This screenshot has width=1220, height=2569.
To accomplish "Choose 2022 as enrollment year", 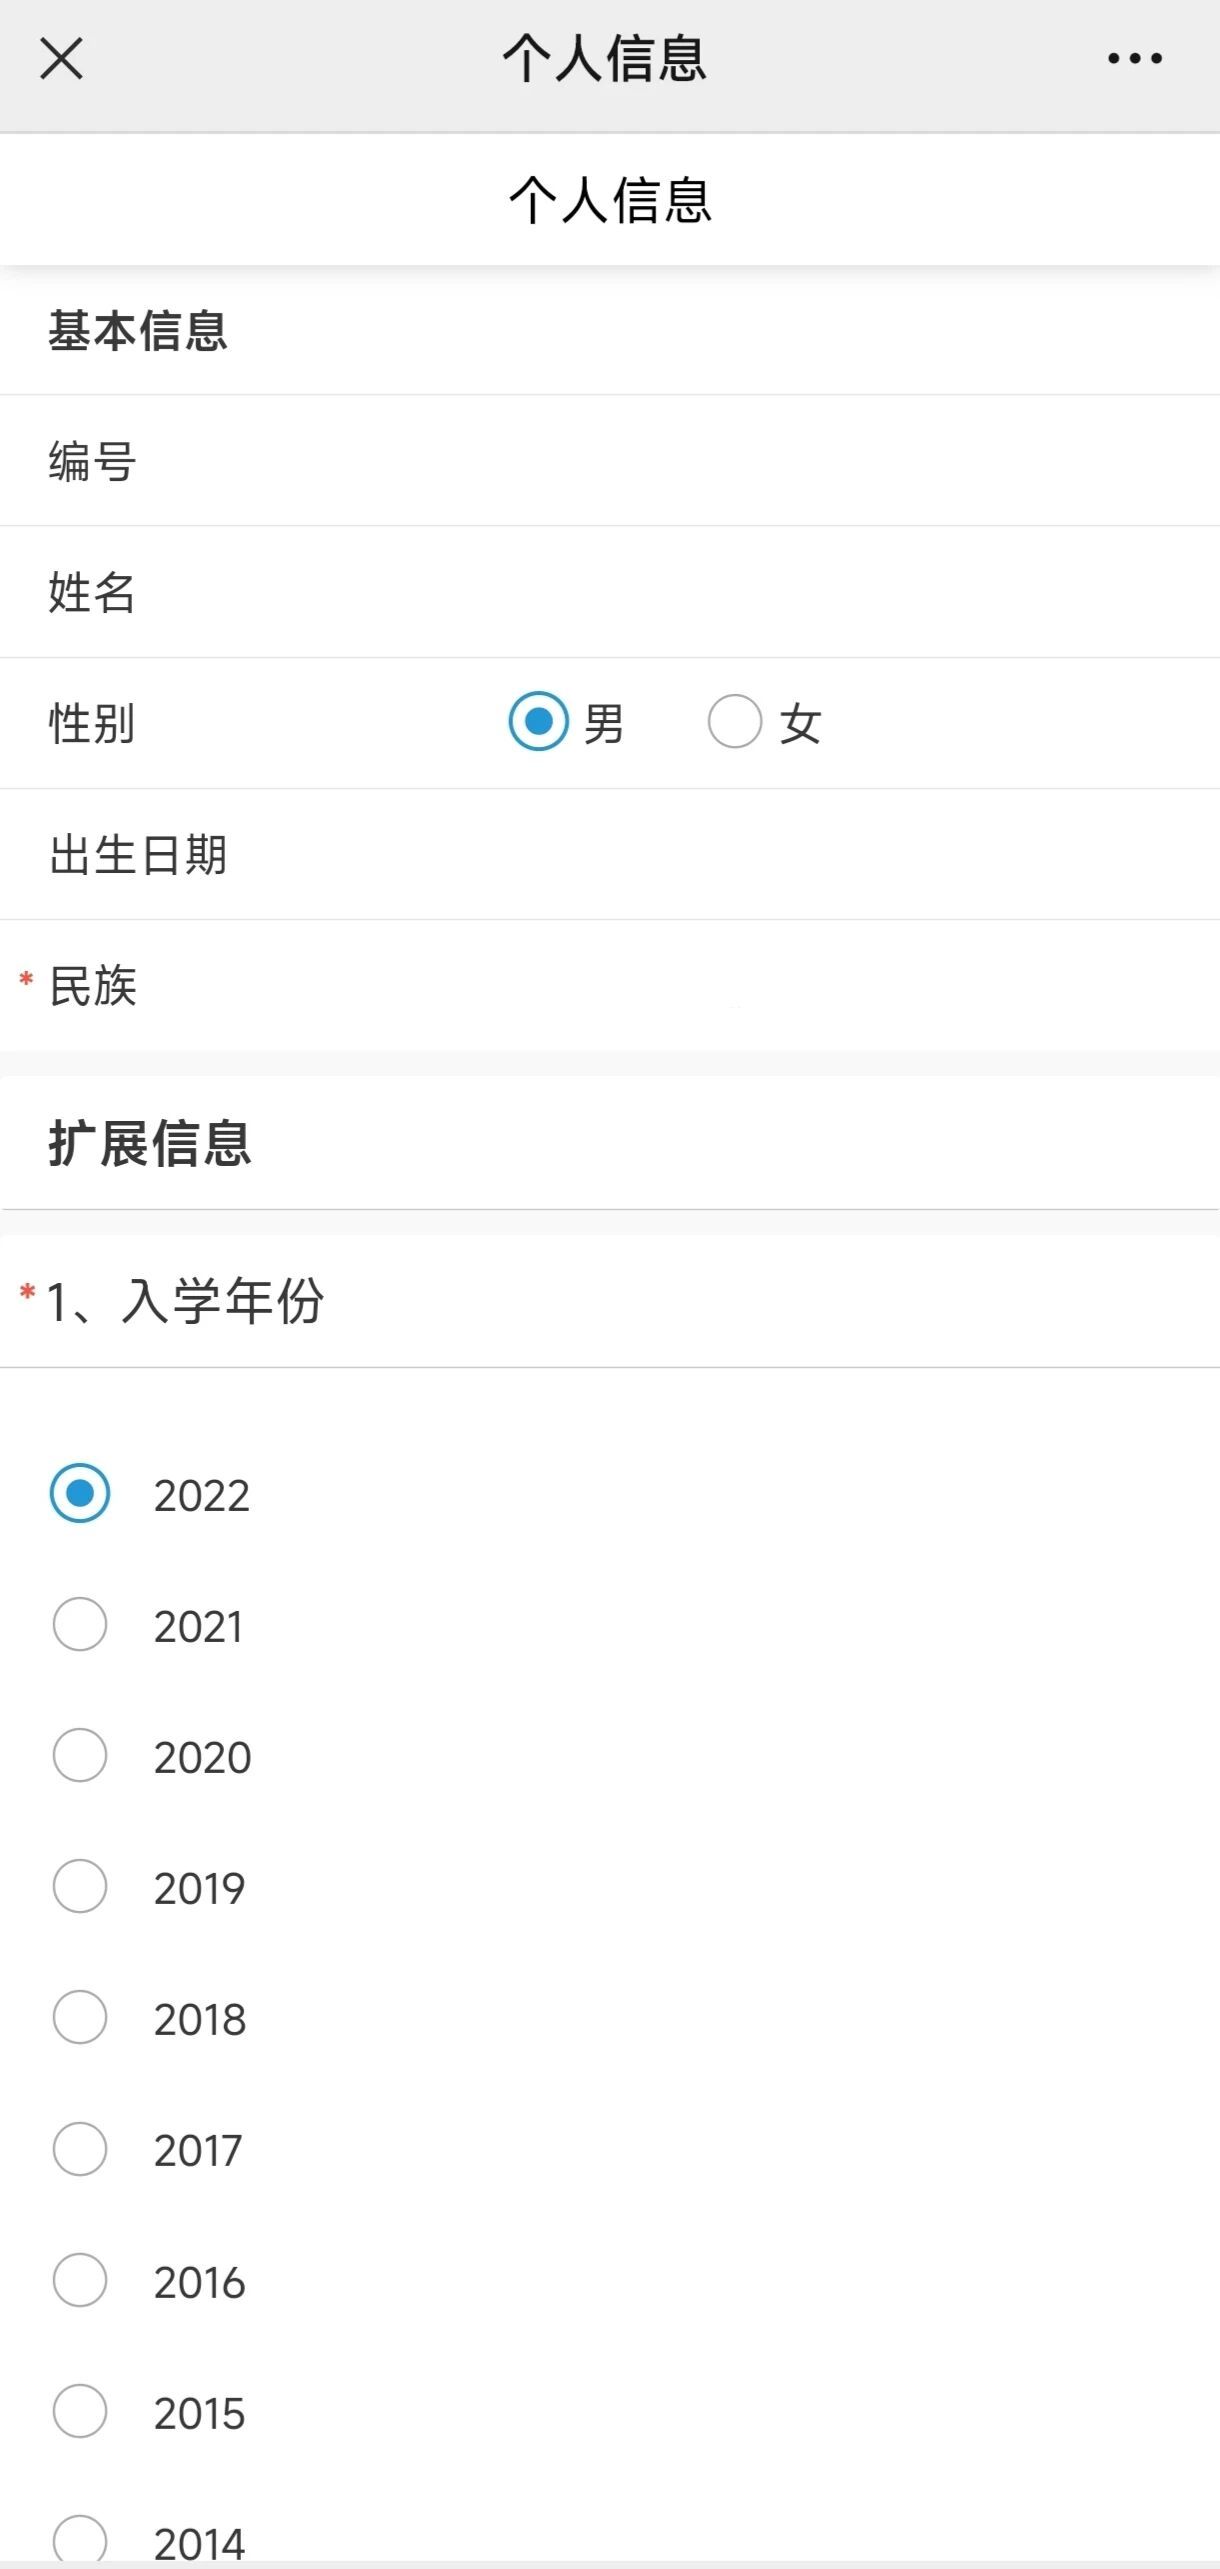I will [x=80, y=1493].
